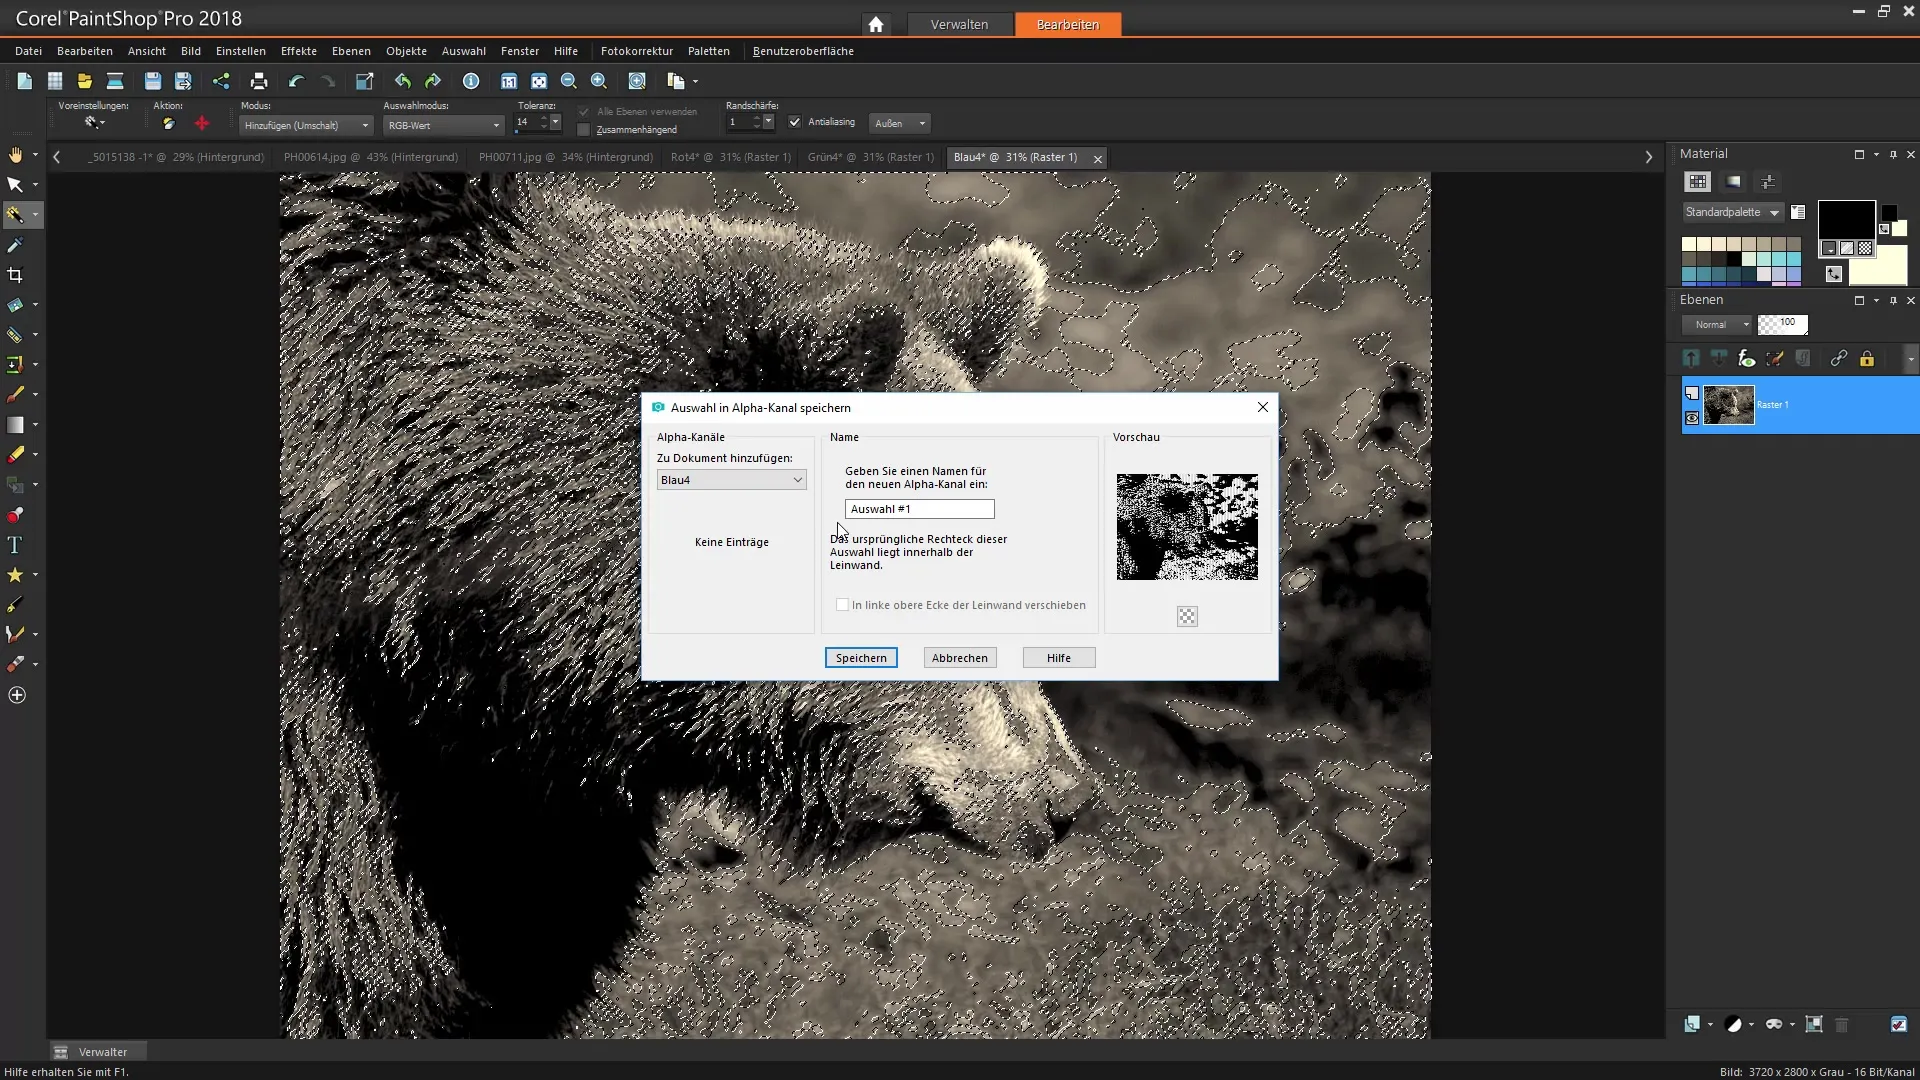Click the layer link chain icon
Screen dimensions: 1920x1080
1838,359
